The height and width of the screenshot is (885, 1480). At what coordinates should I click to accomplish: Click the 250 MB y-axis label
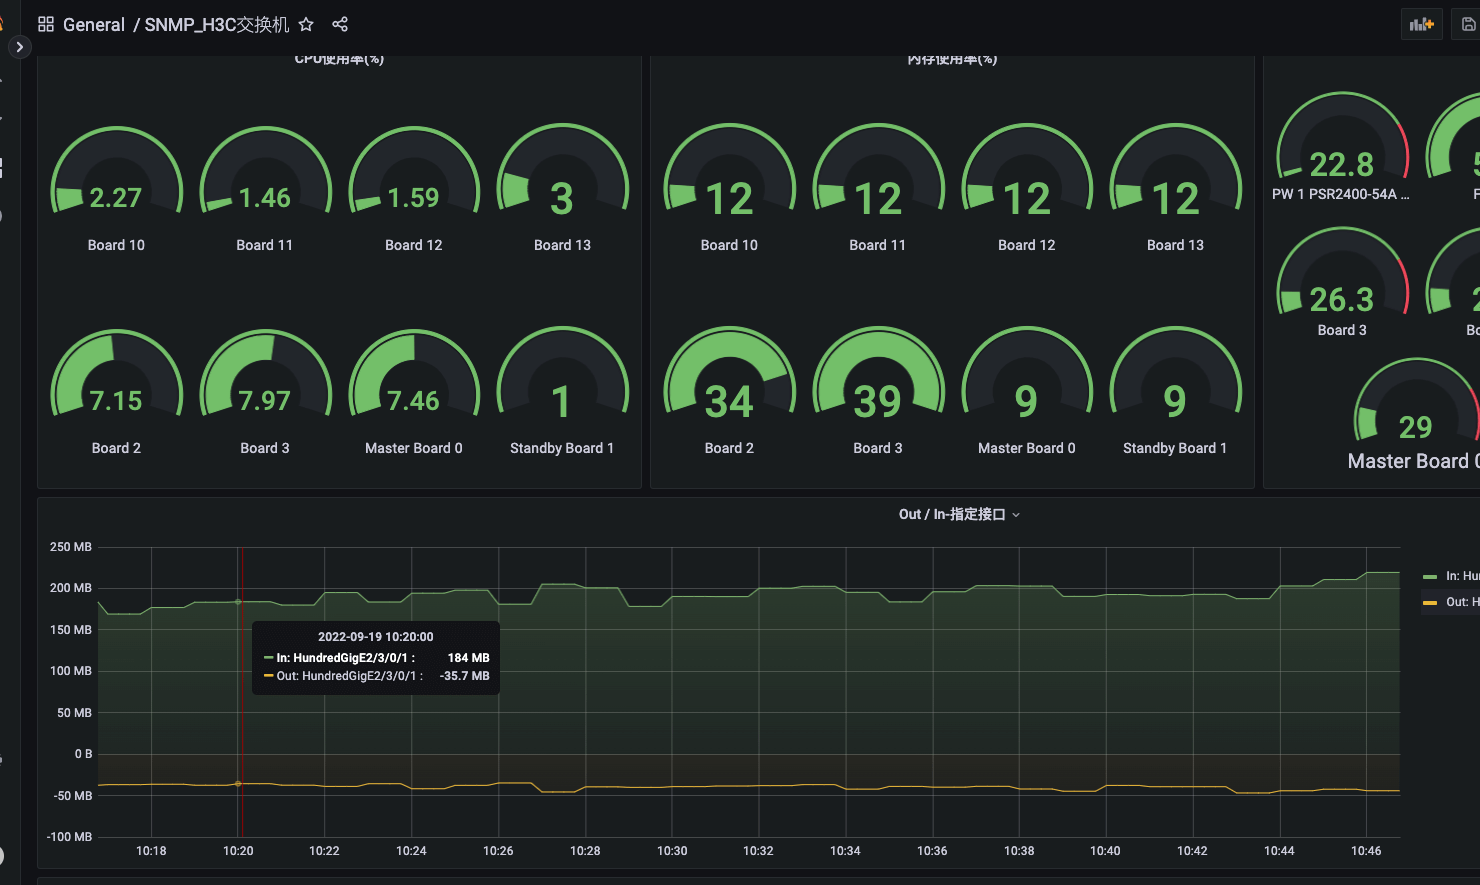point(71,547)
